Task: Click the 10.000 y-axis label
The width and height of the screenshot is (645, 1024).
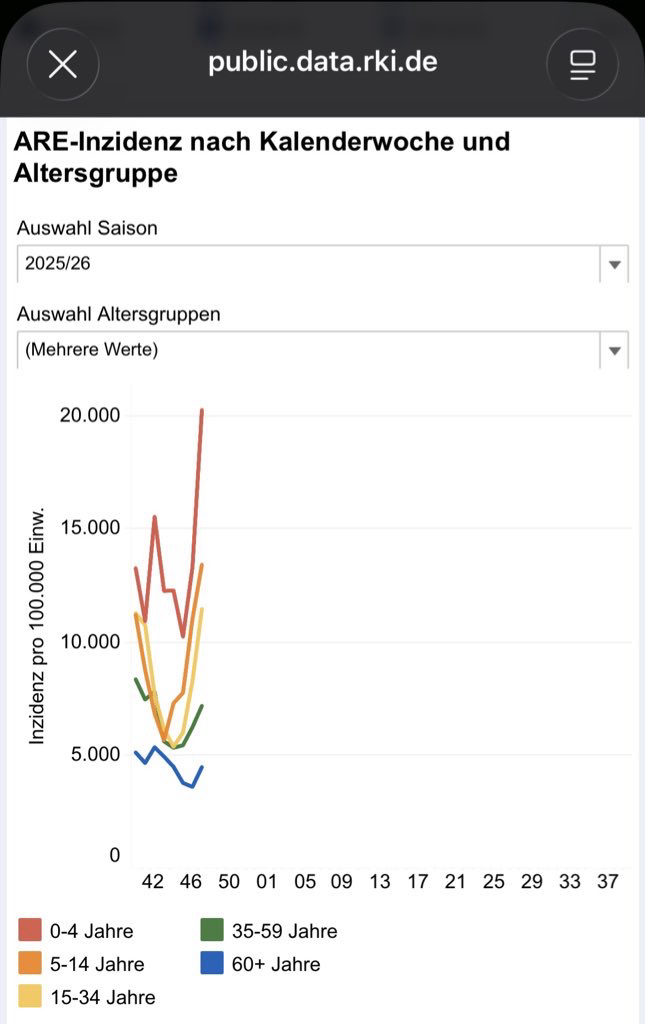Action: [88, 641]
